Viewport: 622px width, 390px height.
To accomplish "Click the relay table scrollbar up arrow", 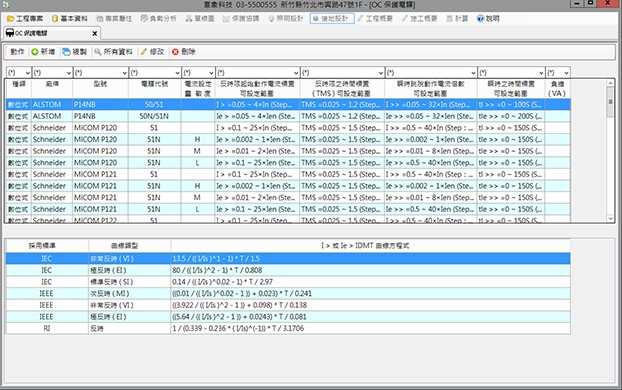I will click(610, 83).
